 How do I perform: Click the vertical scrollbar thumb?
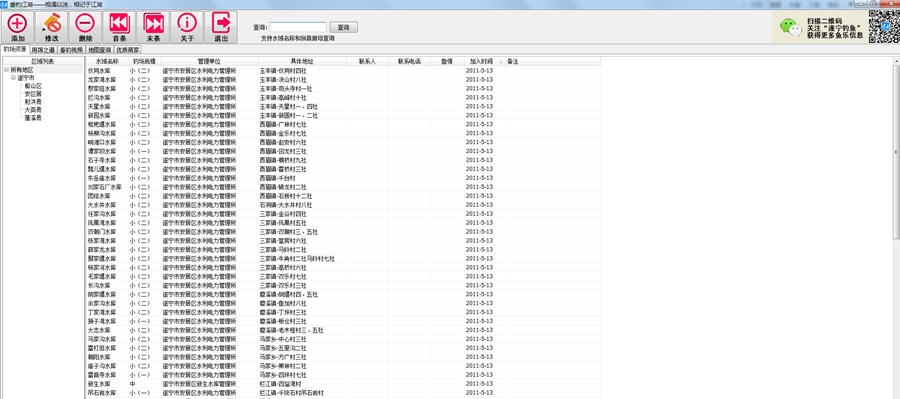pos(897,151)
